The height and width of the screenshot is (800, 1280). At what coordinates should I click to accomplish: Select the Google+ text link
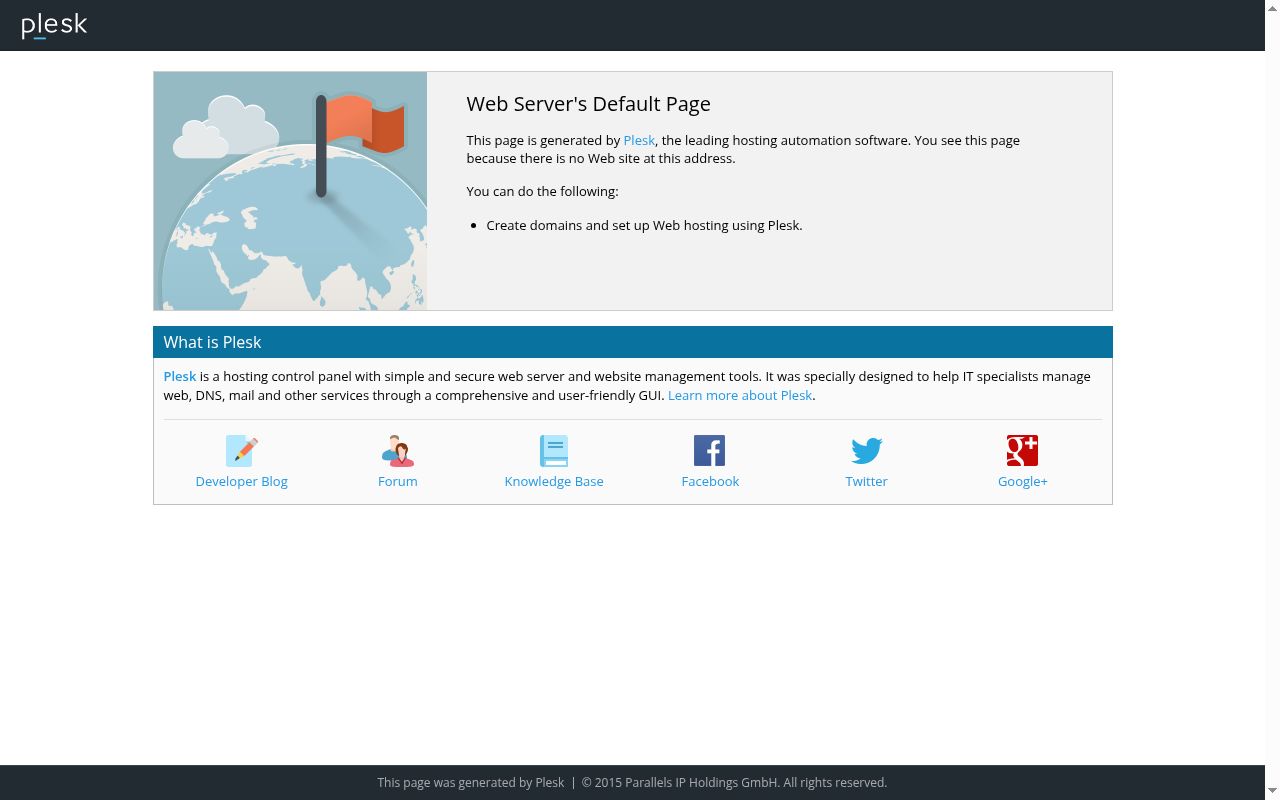pyautogui.click(x=1022, y=482)
